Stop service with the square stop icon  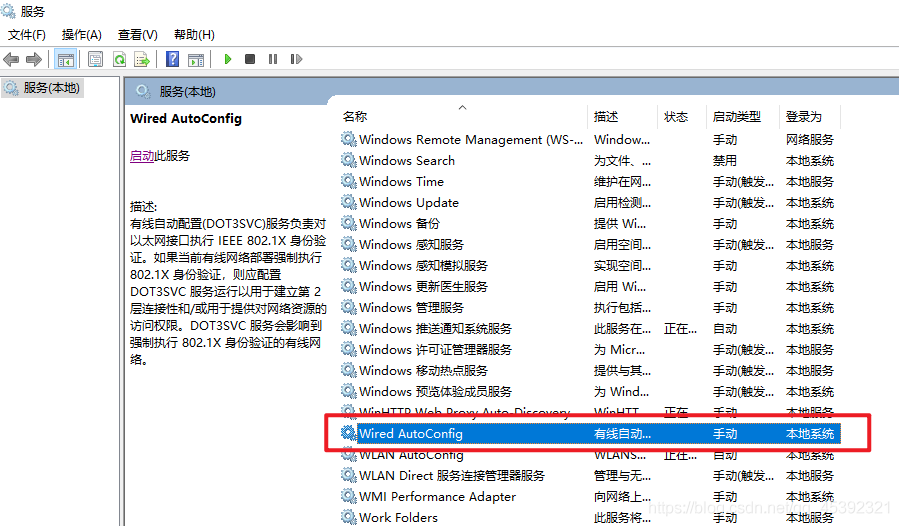click(x=250, y=59)
